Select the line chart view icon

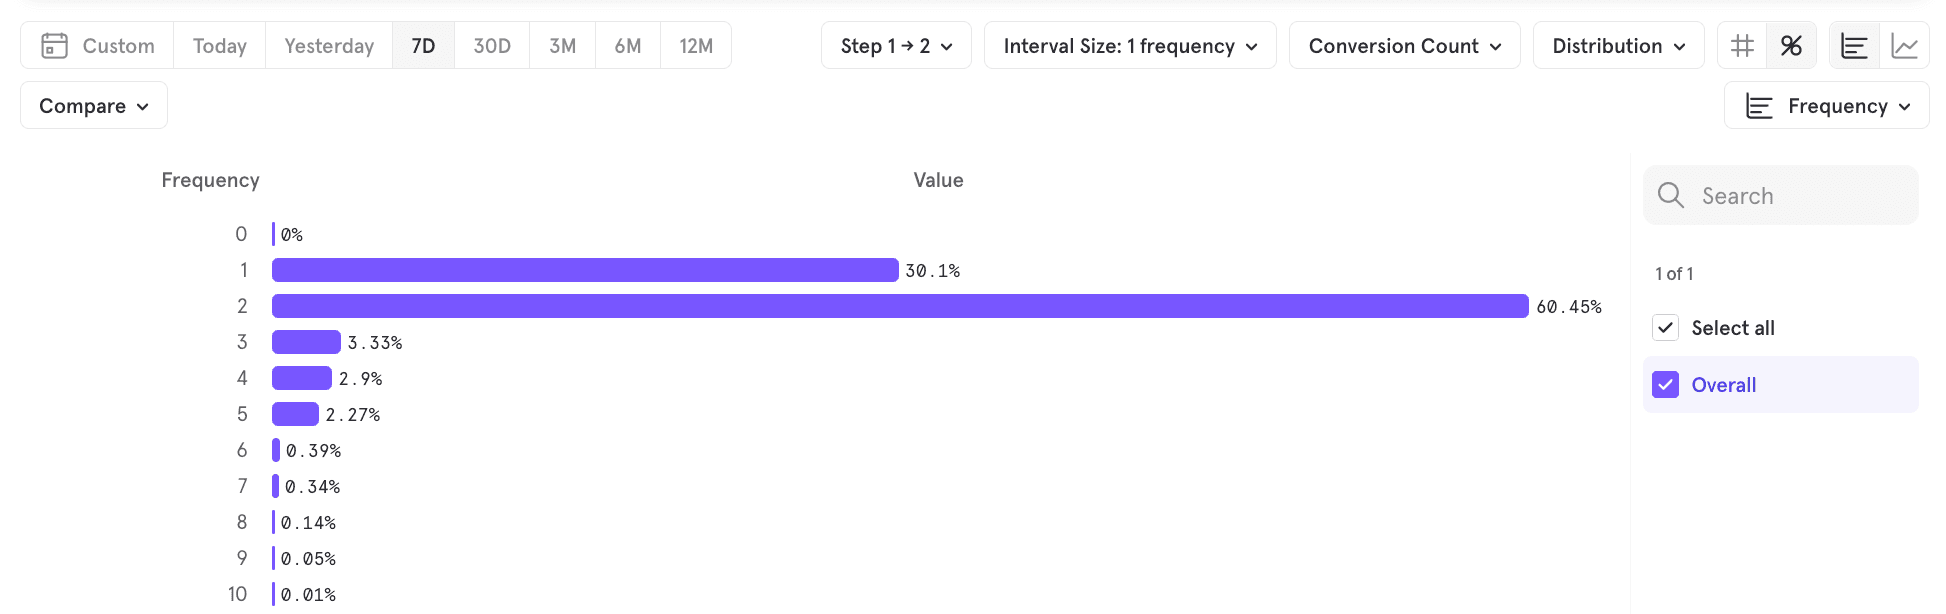coord(1904,46)
